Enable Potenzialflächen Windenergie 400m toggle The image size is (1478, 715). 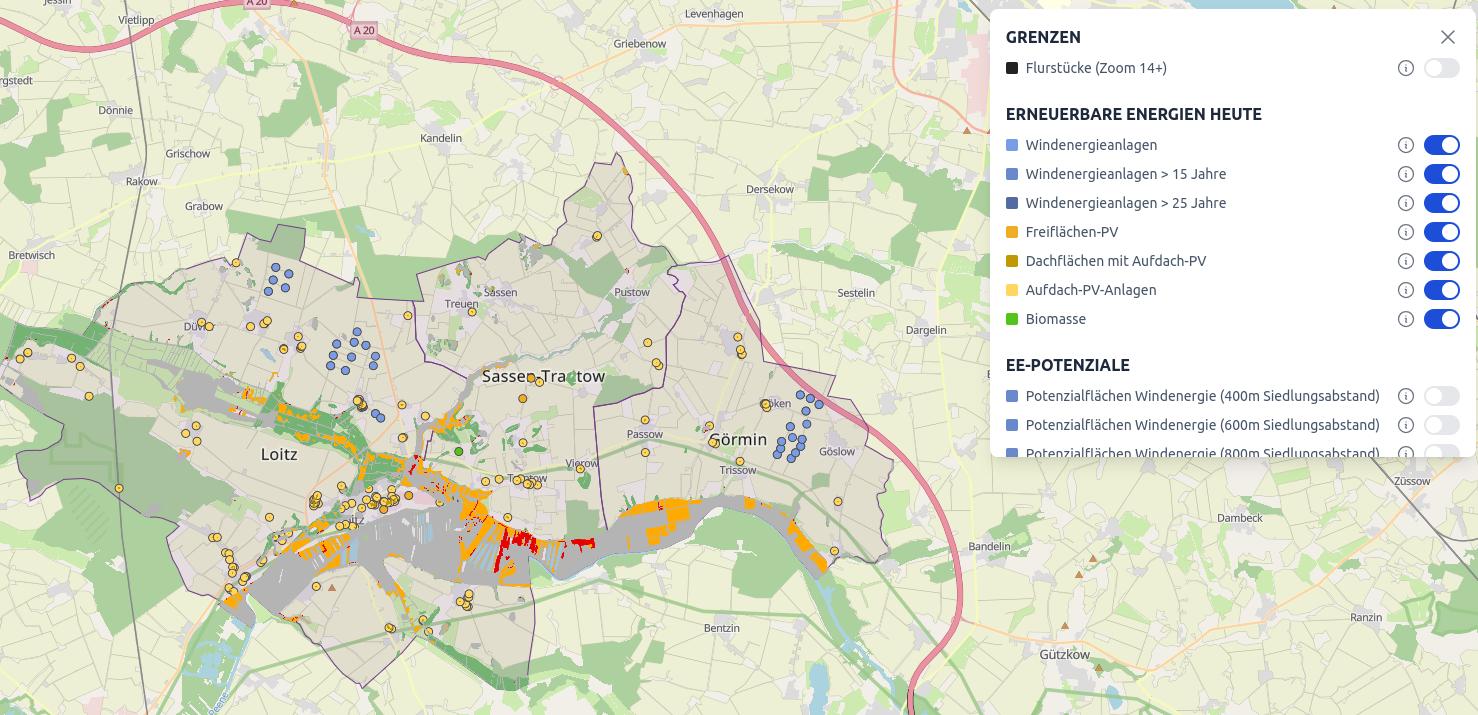click(1441, 396)
